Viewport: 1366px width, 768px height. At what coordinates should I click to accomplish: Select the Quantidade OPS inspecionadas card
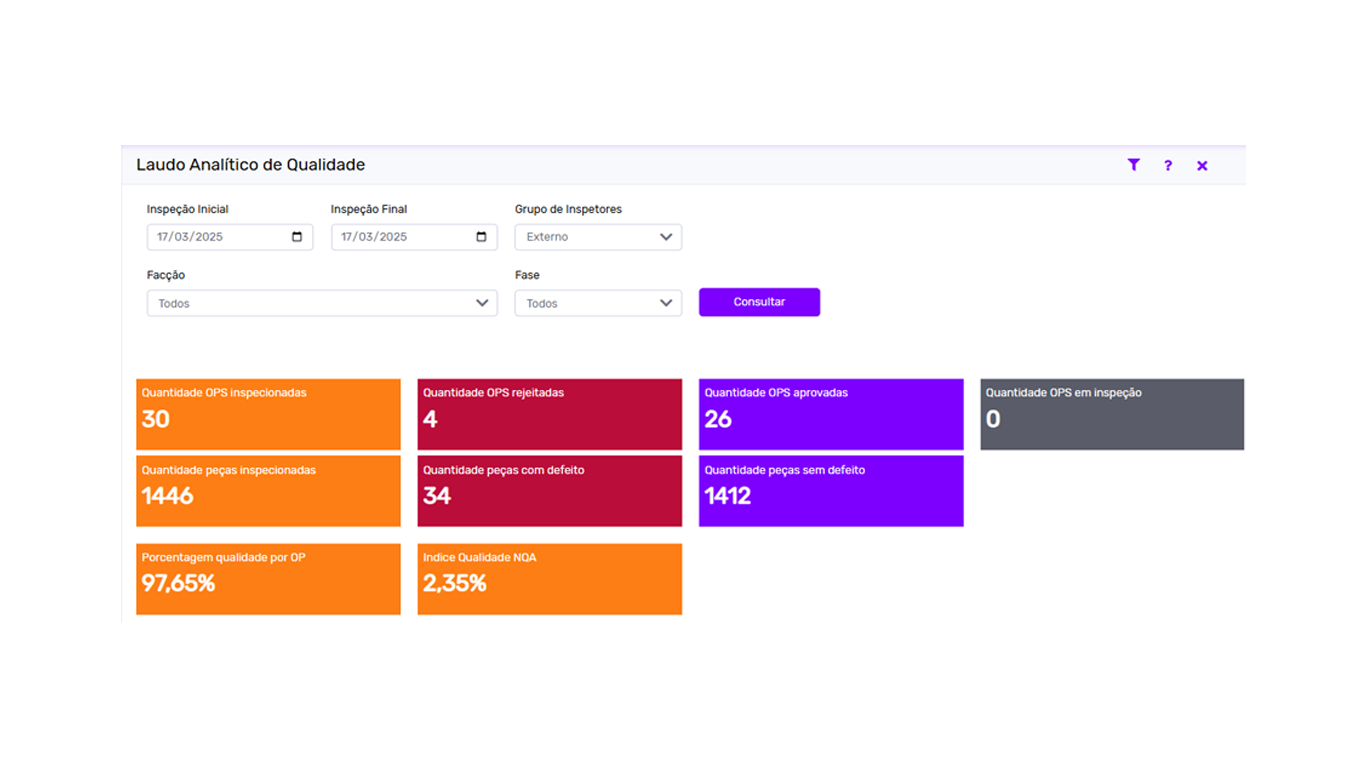[x=268, y=414]
